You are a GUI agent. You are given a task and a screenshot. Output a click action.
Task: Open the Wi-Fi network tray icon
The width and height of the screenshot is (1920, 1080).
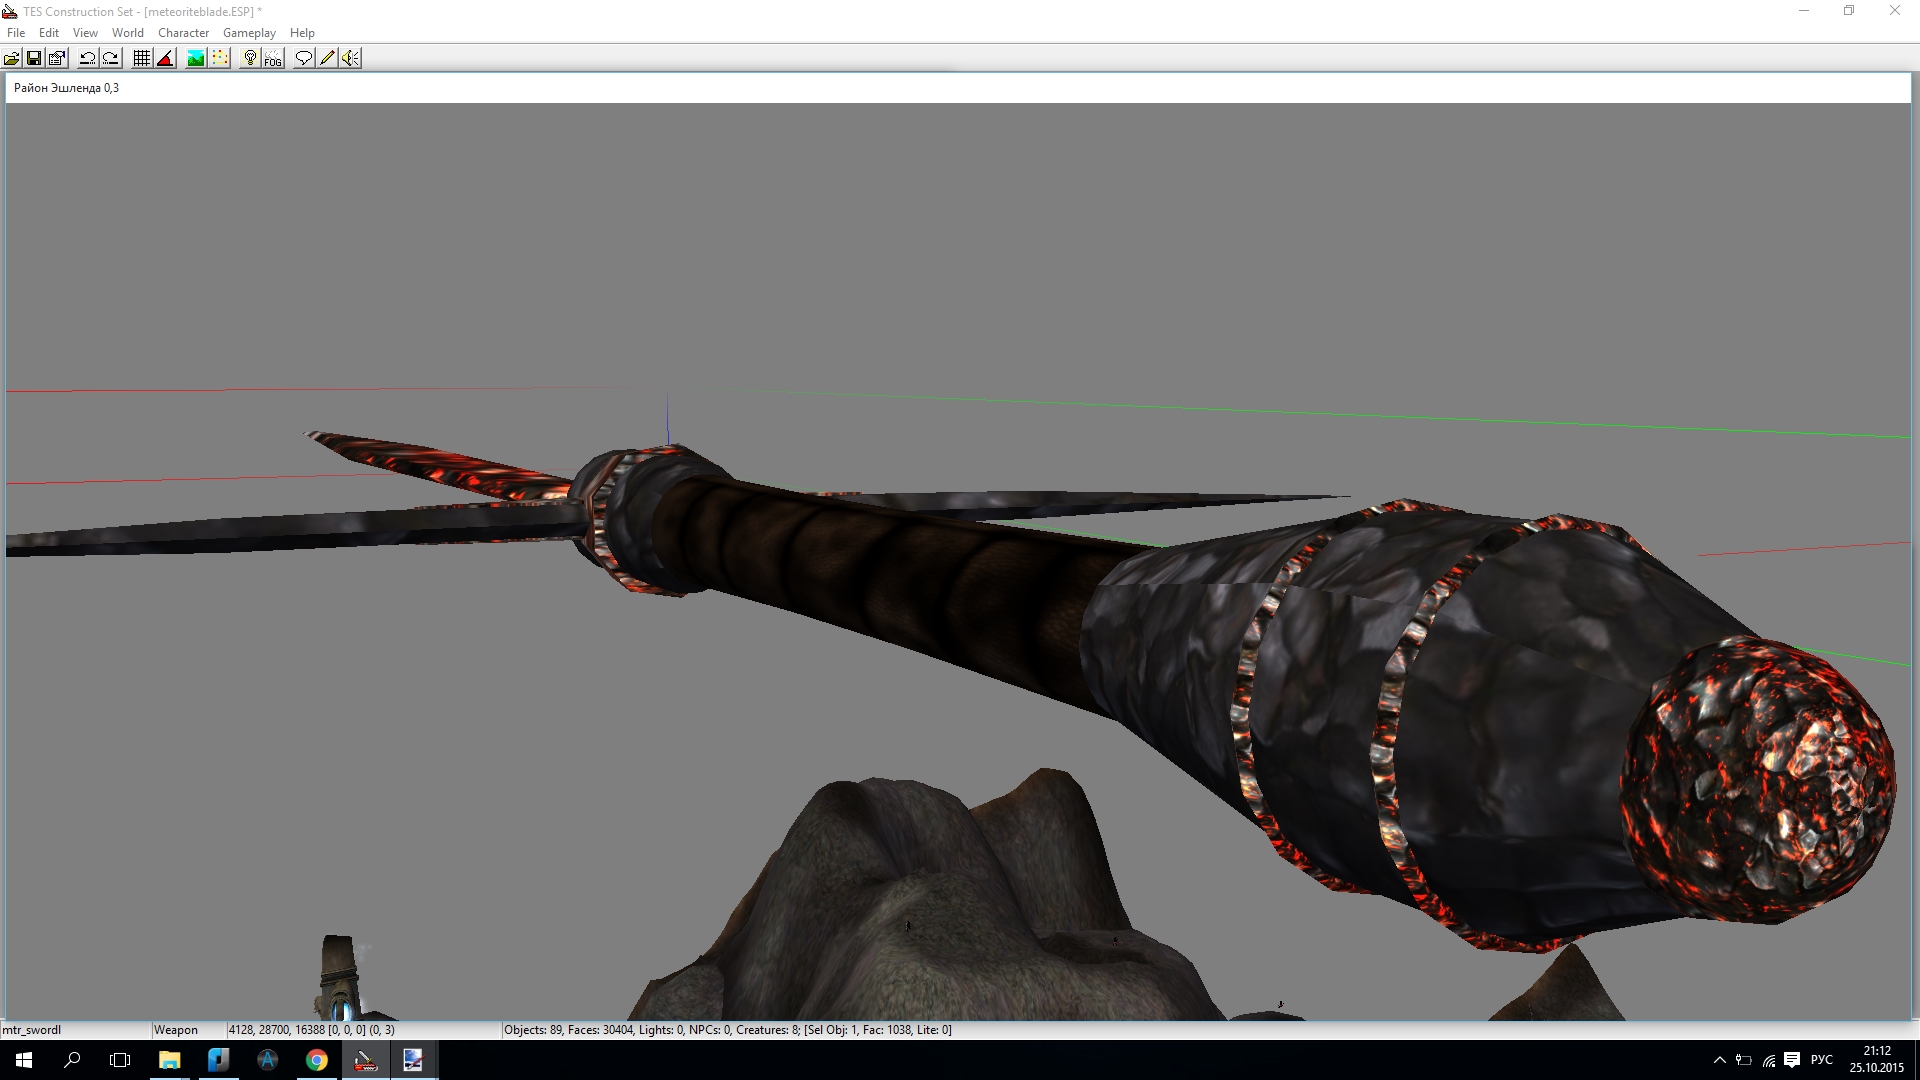point(1769,1060)
